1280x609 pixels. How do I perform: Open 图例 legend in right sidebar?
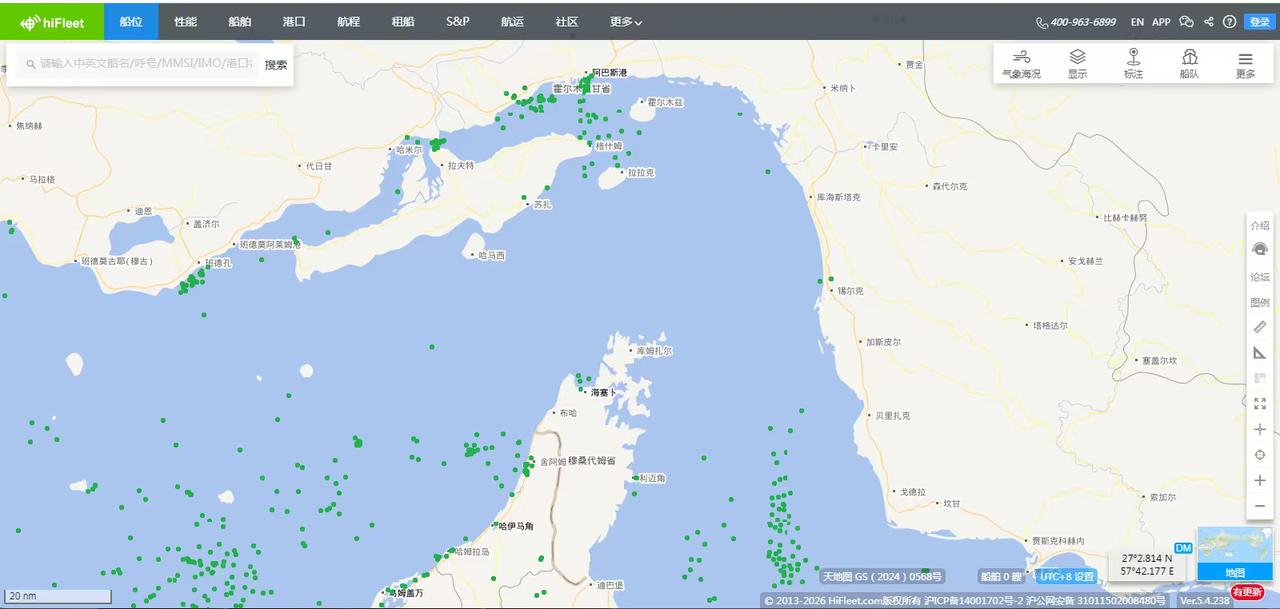click(x=1260, y=302)
